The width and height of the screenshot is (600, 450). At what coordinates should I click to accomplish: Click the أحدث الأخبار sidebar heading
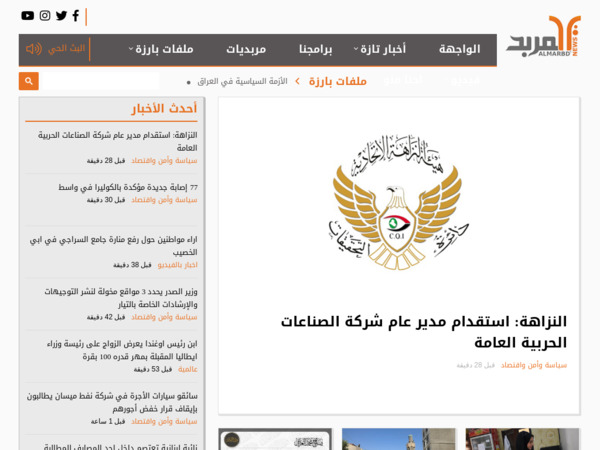click(165, 109)
